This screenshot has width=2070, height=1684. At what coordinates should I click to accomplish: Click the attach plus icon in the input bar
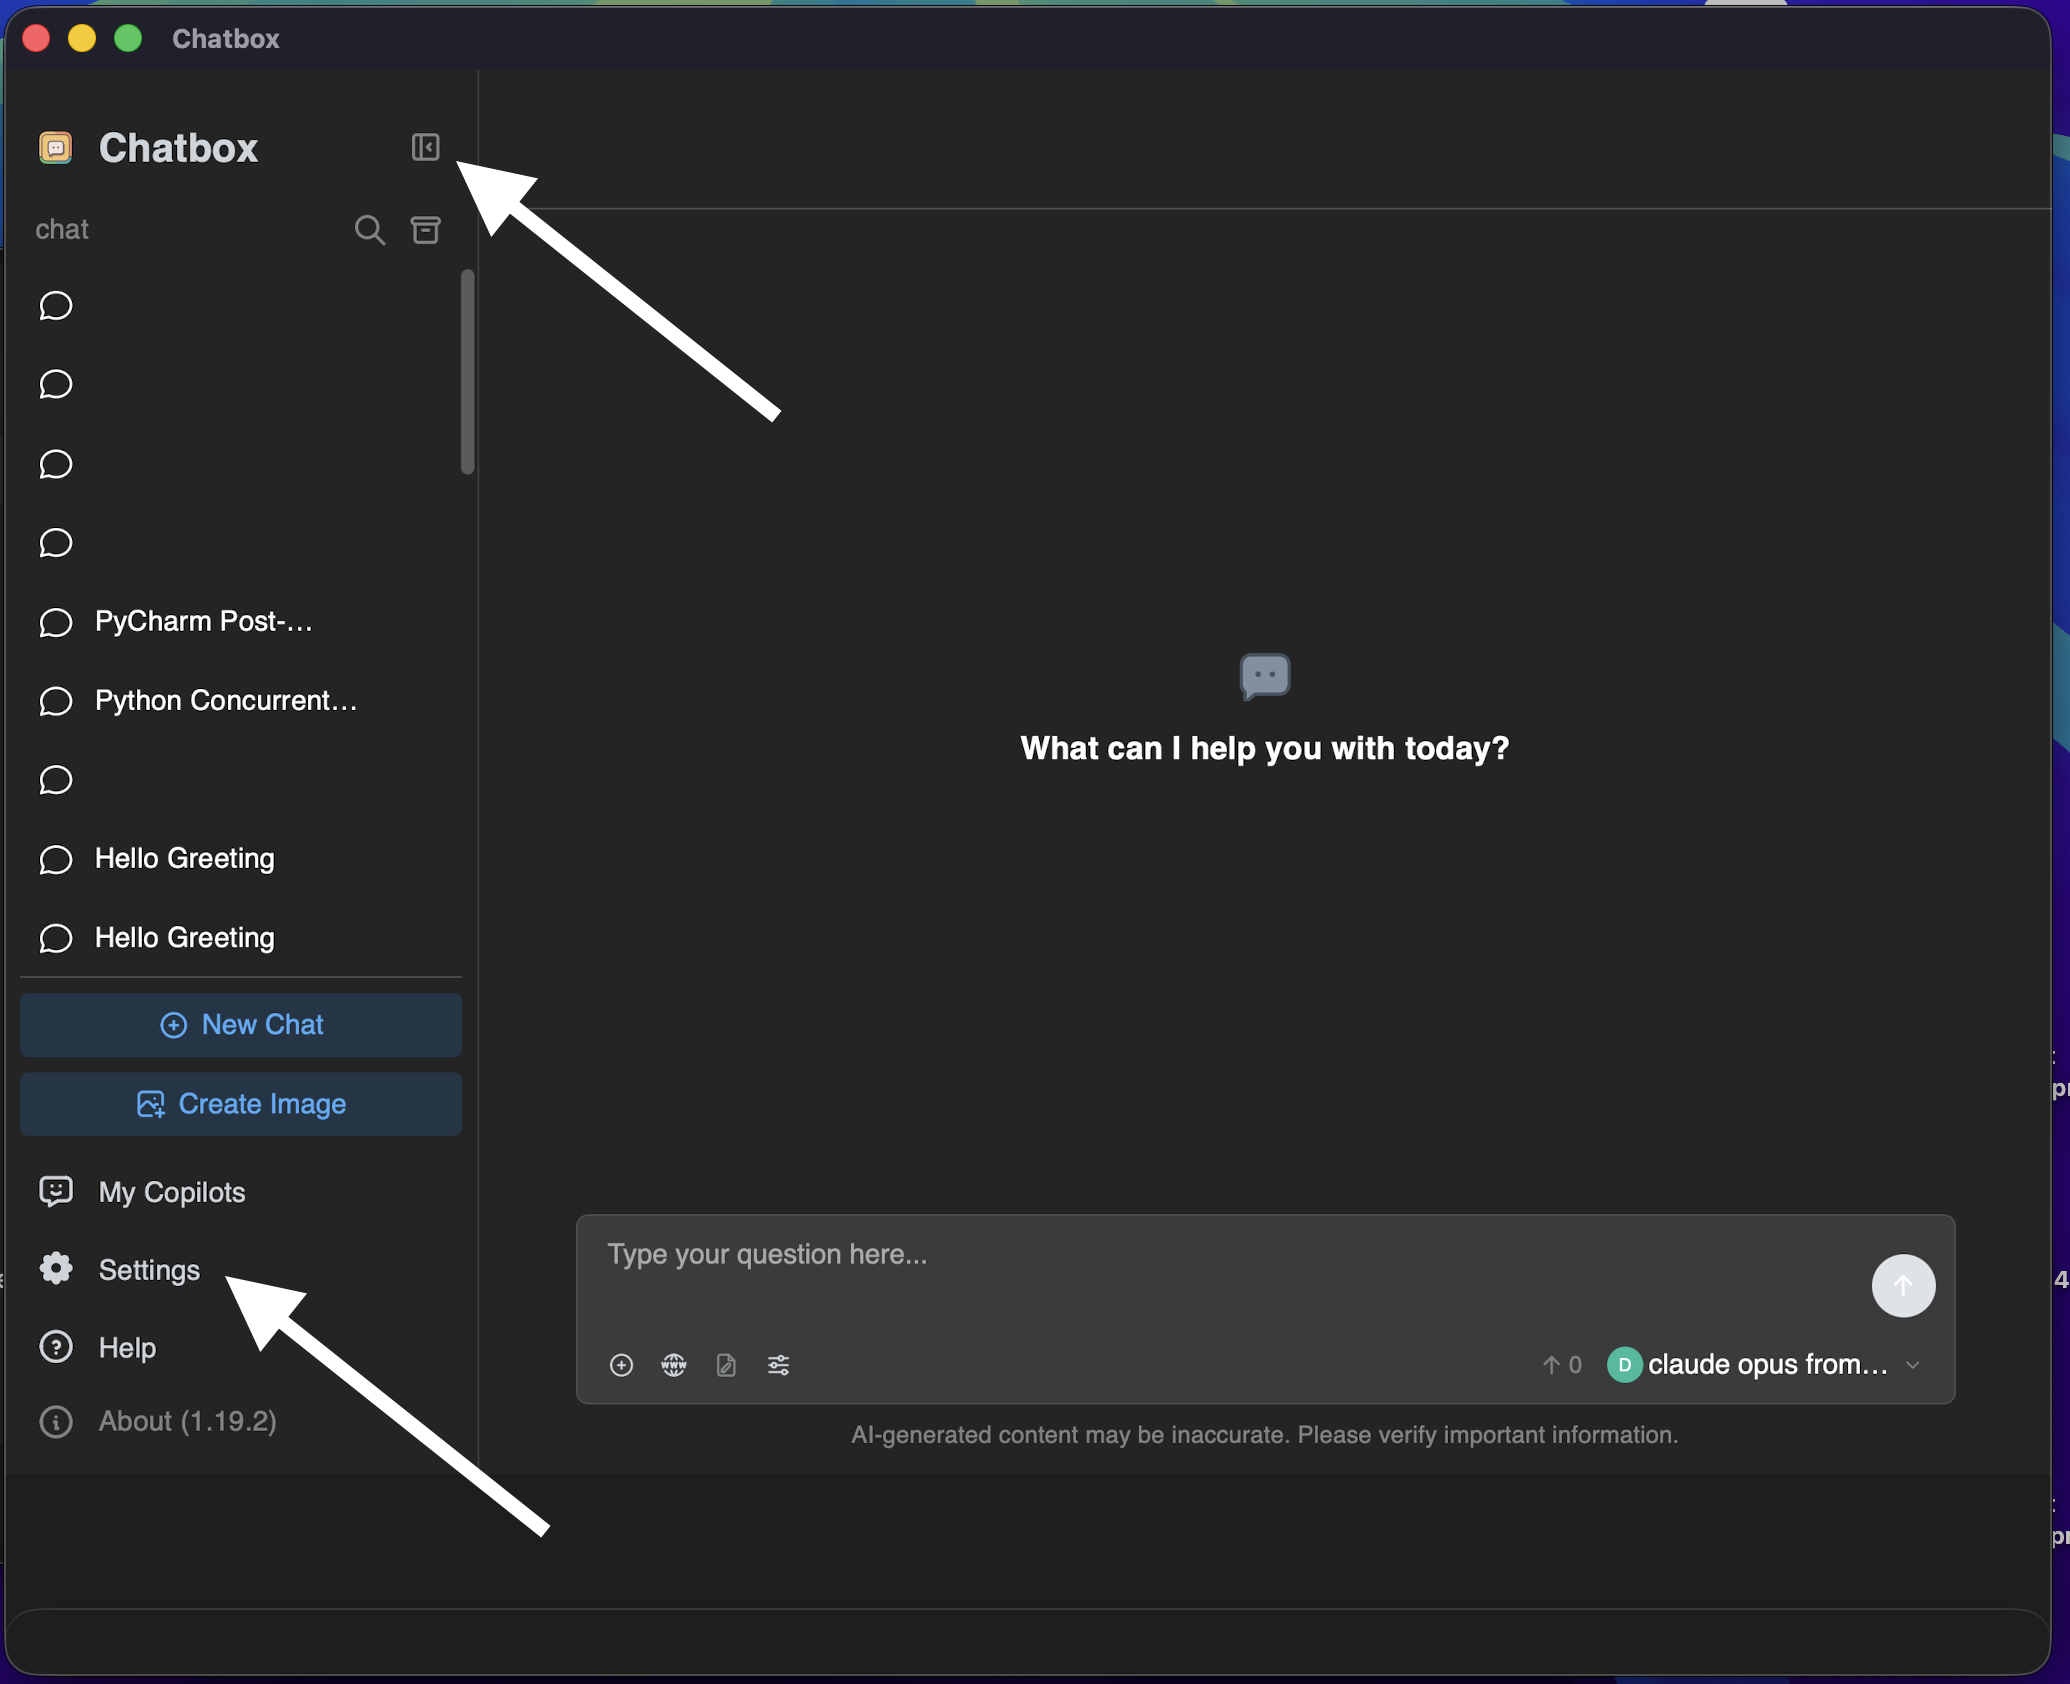(621, 1365)
